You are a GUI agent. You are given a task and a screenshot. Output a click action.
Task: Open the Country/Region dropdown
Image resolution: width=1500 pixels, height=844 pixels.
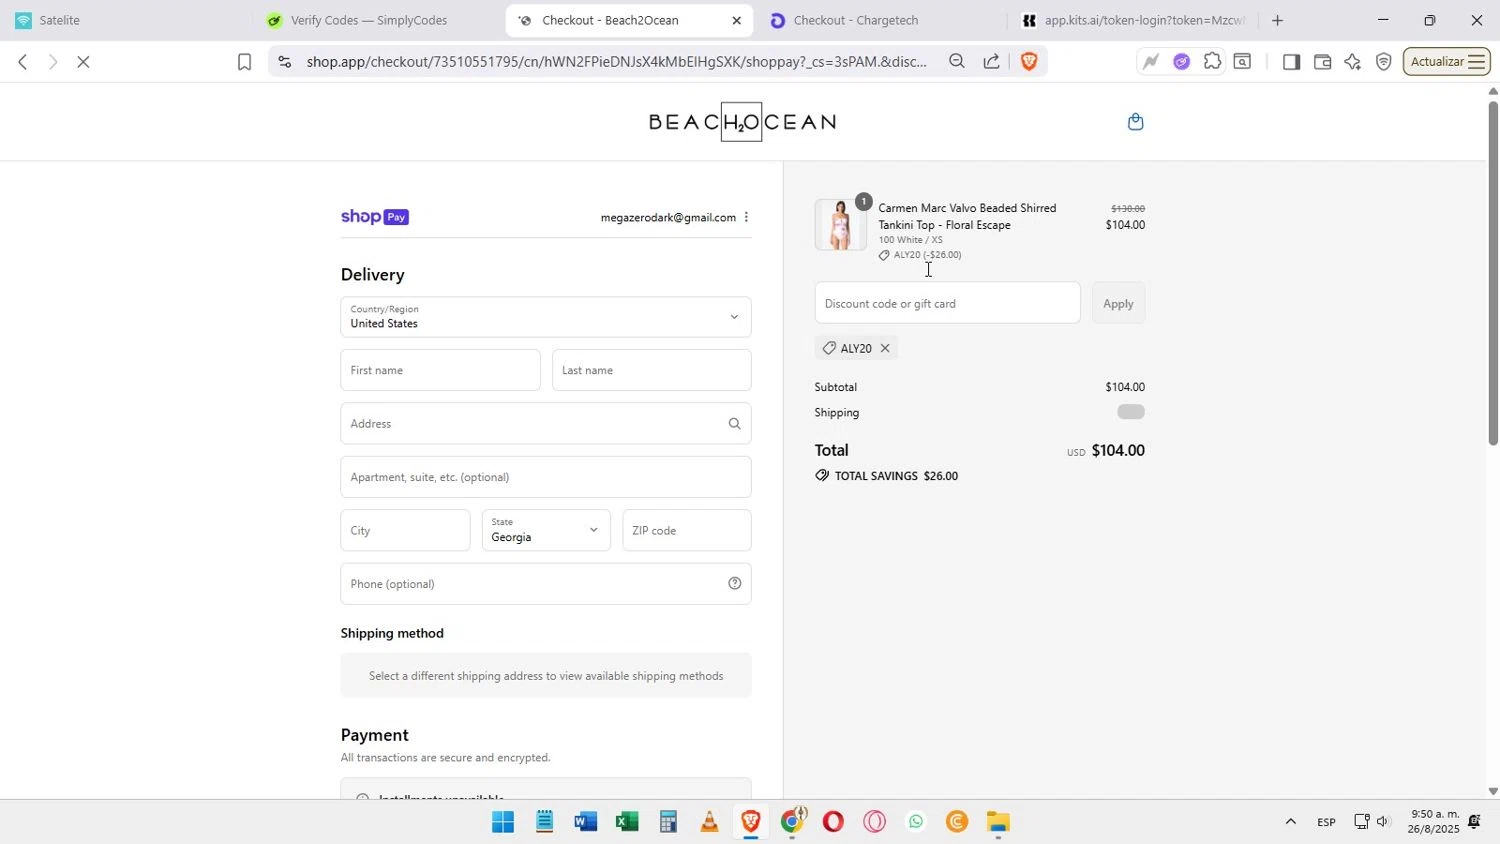tap(546, 317)
